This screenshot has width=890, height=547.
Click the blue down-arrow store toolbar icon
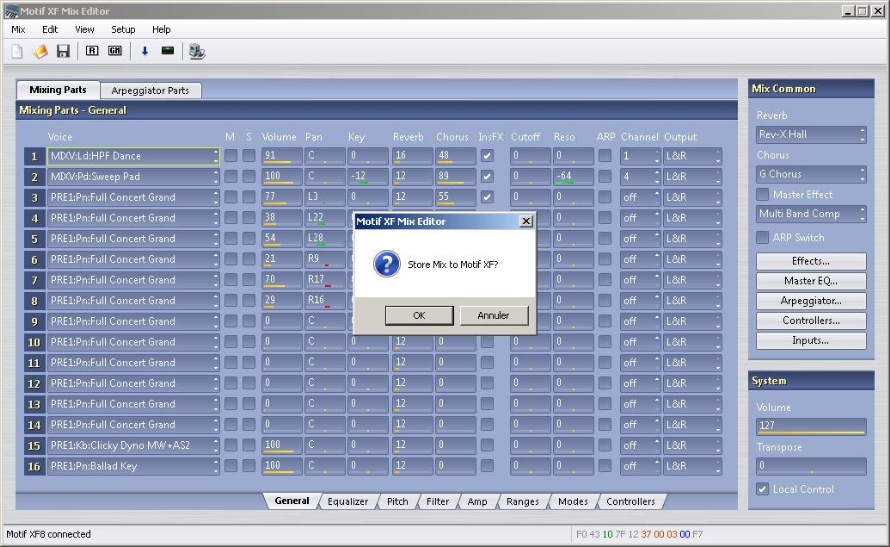tap(145, 51)
